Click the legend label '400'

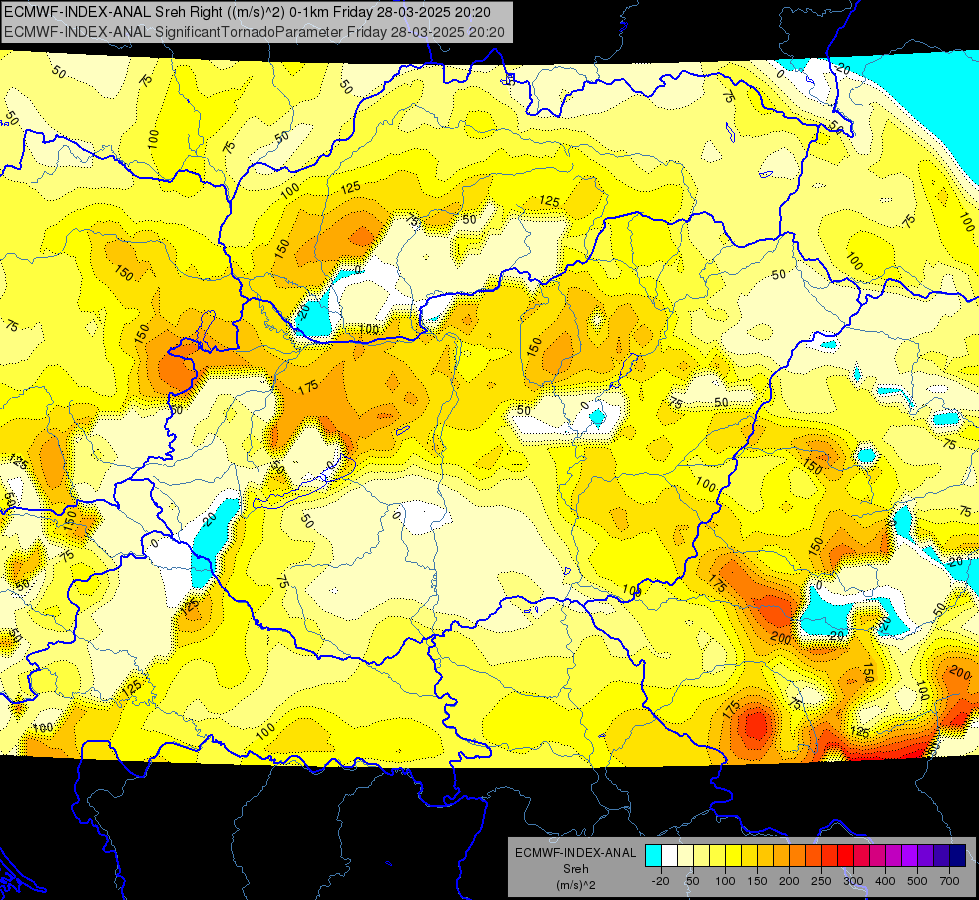[x=885, y=881]
